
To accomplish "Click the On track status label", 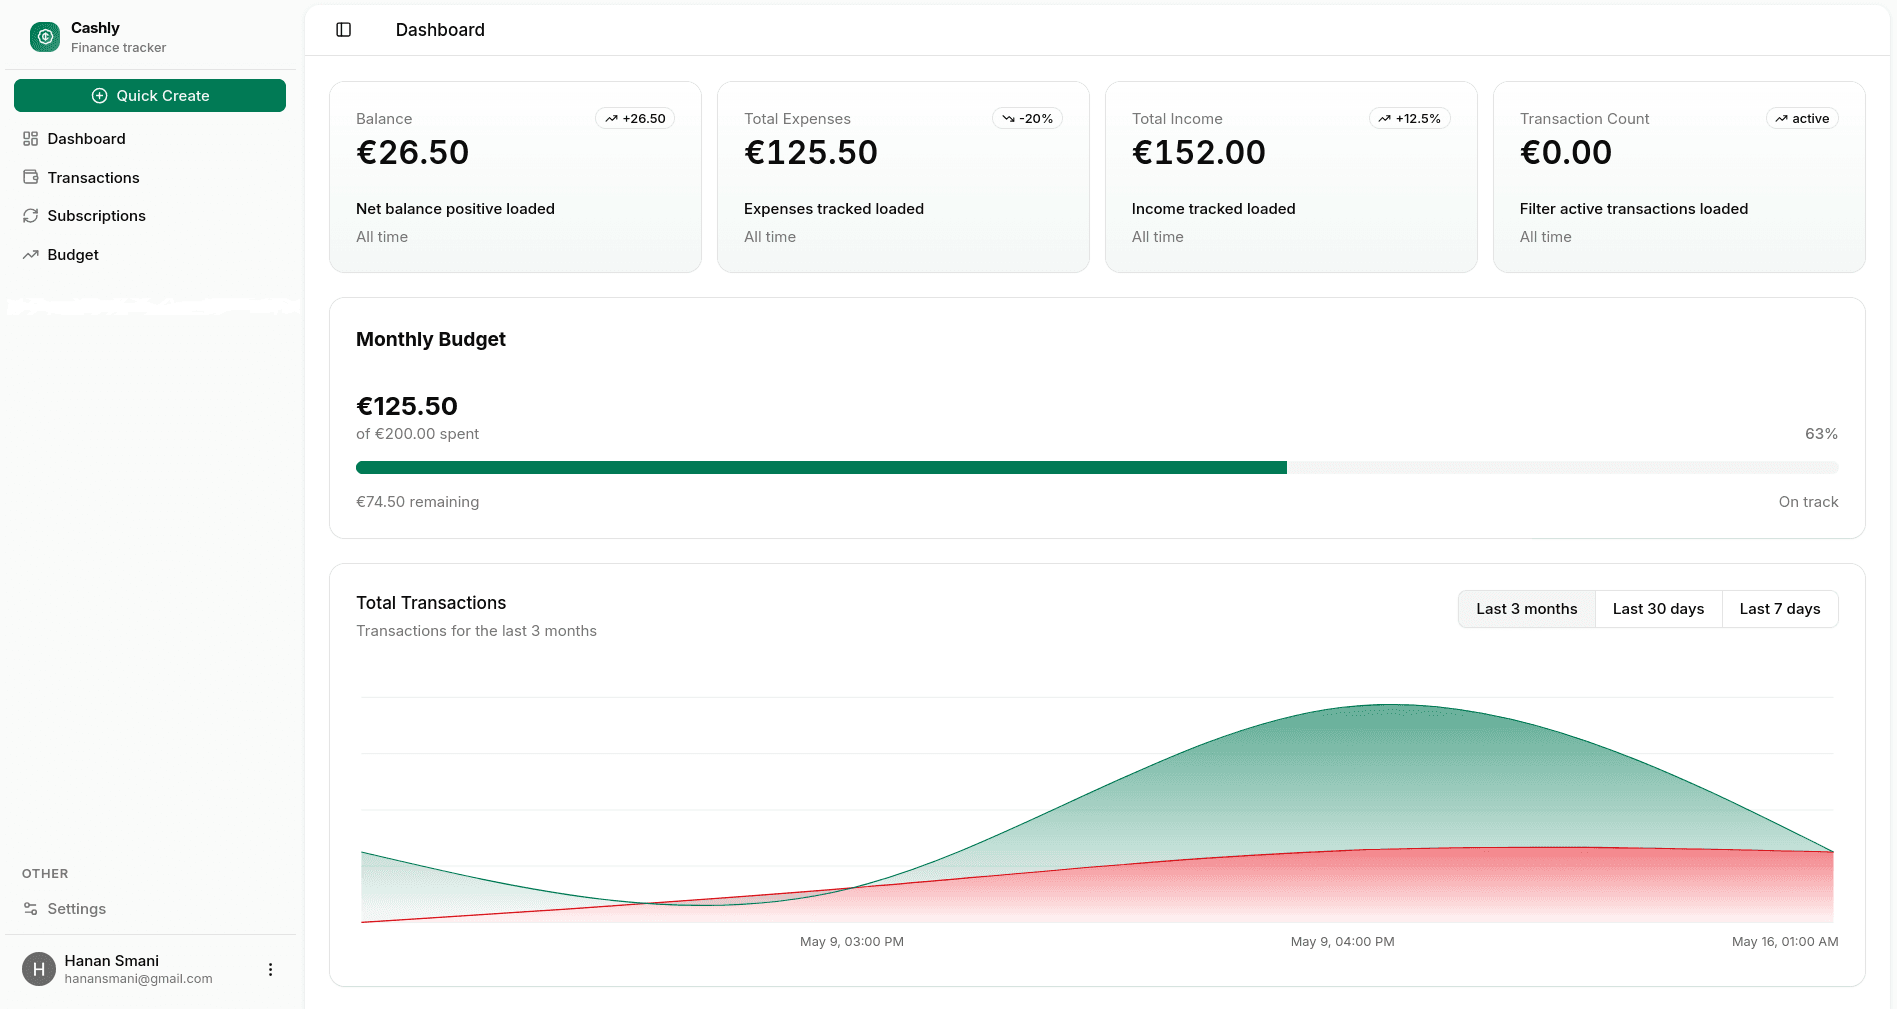I will pos(1808,502).
